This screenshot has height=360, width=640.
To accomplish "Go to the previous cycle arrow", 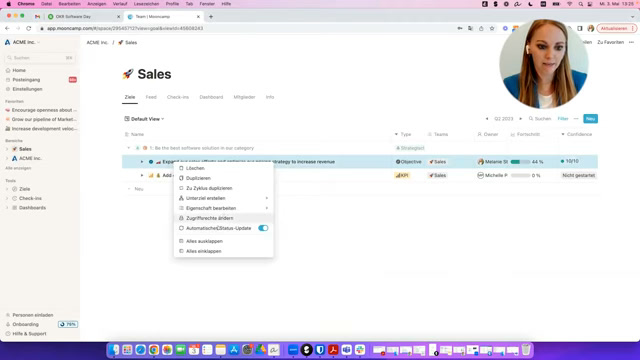I will 487,119.
